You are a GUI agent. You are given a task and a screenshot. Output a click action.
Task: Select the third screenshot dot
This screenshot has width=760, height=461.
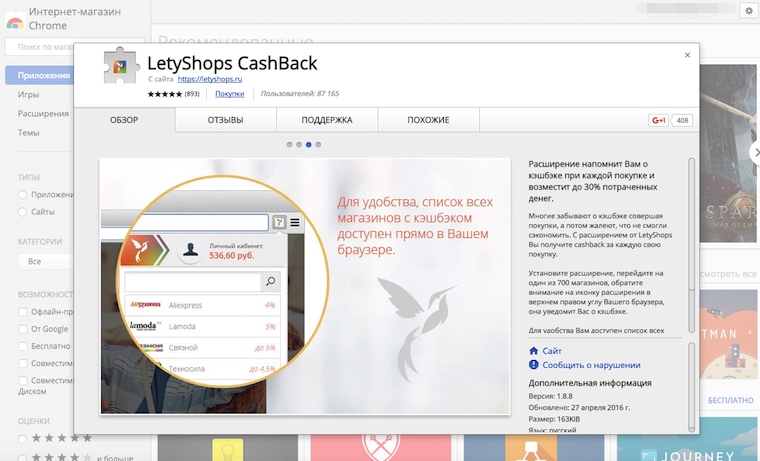pos(308,144)
